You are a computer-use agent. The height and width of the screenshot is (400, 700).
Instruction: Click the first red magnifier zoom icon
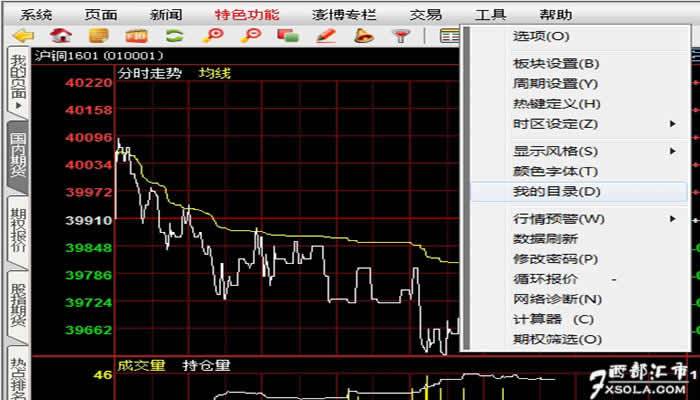(x=212, y=36)
